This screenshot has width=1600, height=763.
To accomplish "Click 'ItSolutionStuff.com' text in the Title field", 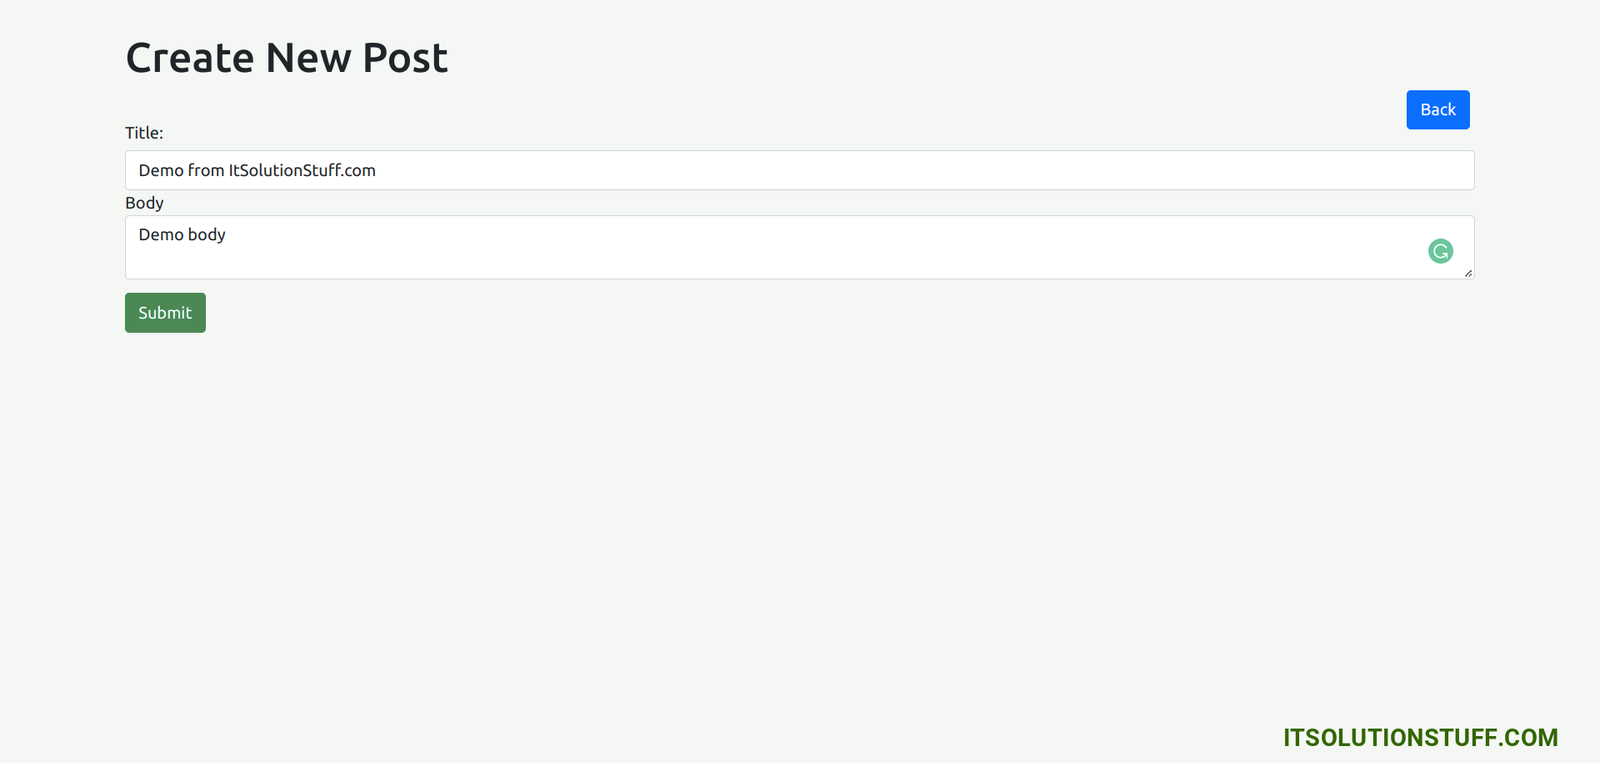I will [302, 171].
